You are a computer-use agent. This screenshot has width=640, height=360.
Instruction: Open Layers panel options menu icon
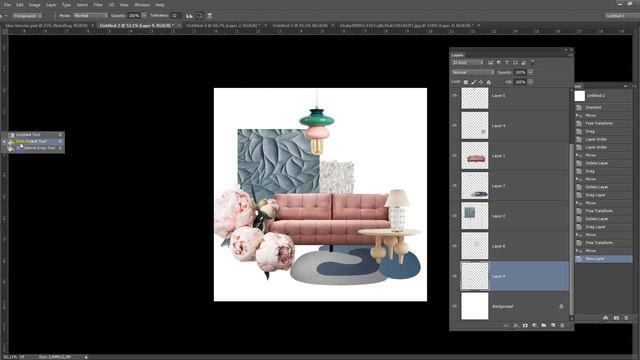click(x=570, y=55)
